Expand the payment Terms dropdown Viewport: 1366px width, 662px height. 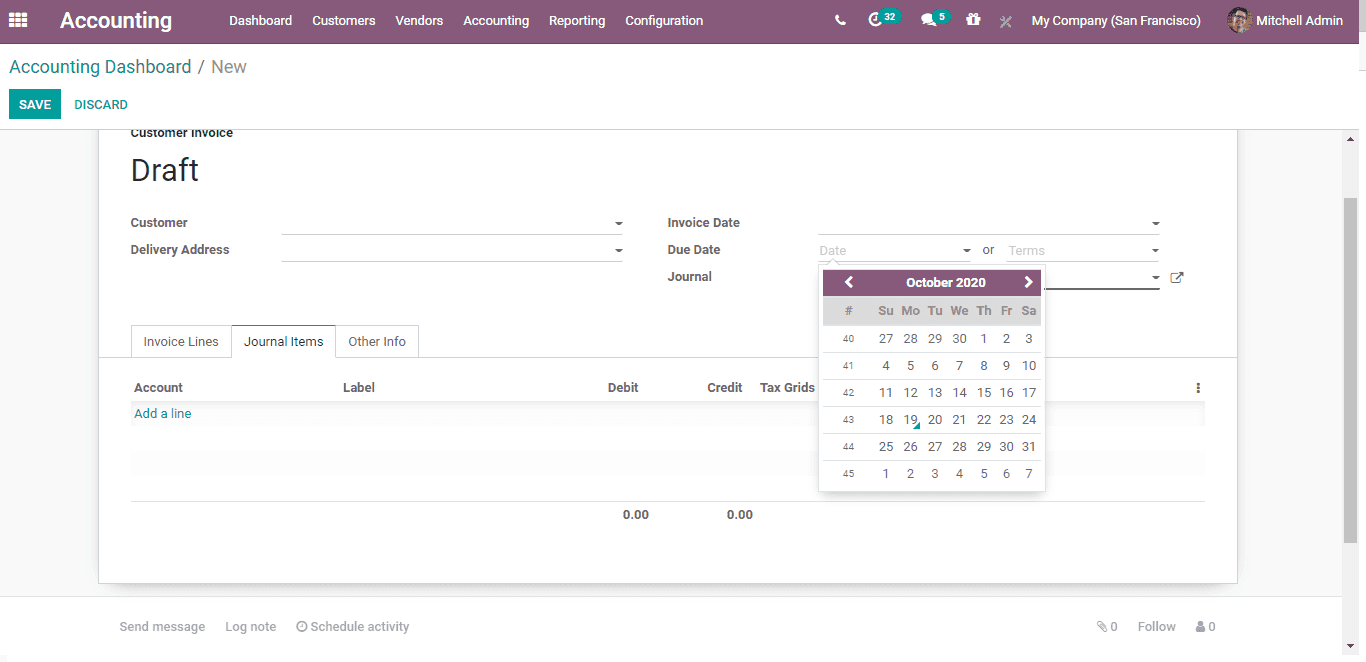pos(1155,251)
